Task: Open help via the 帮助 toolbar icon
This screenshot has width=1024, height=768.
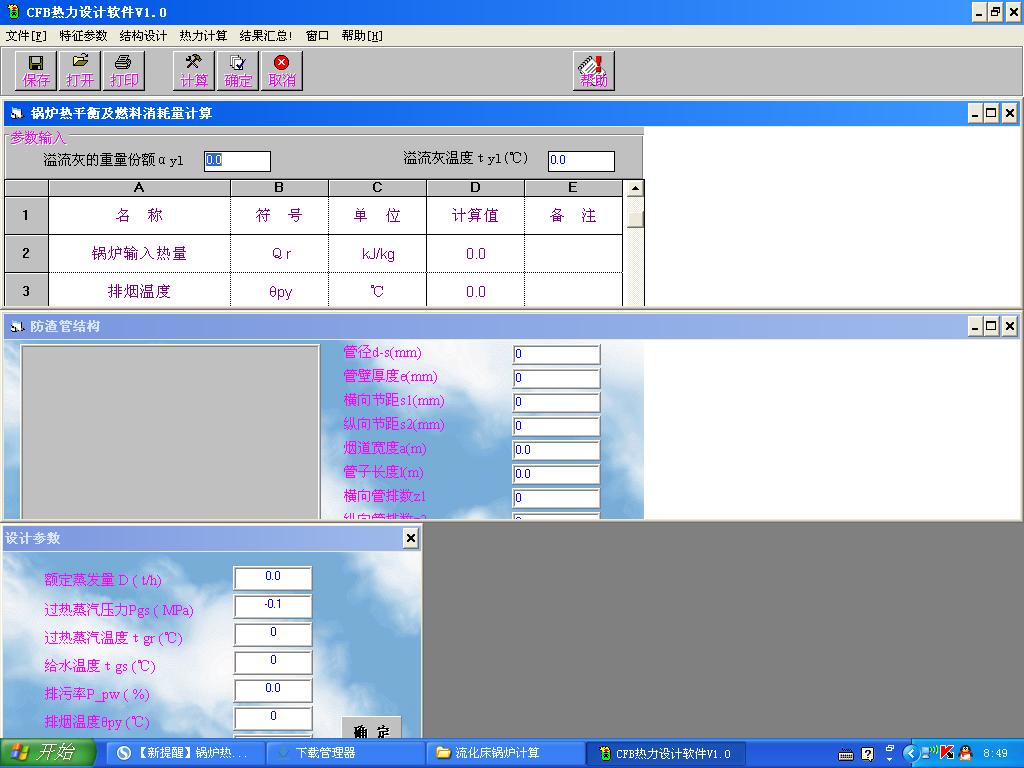Action: click(x=592, y=70)
